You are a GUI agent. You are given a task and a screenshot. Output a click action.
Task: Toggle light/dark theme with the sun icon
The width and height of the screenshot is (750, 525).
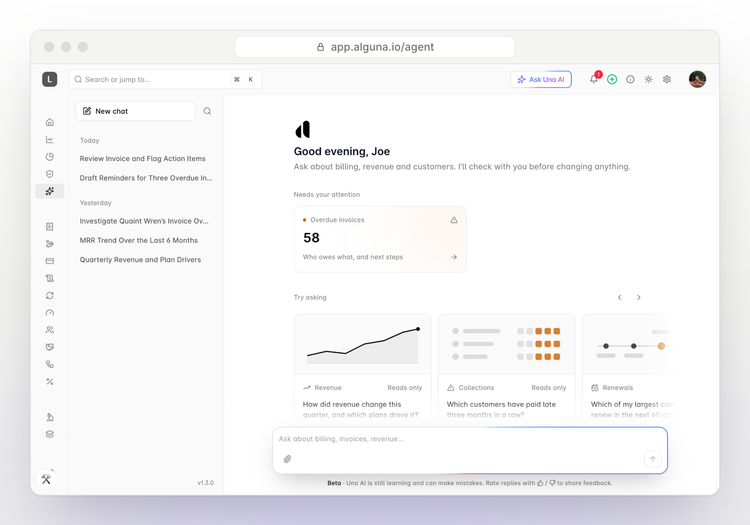pyautogui.click(x=649, y=79)
